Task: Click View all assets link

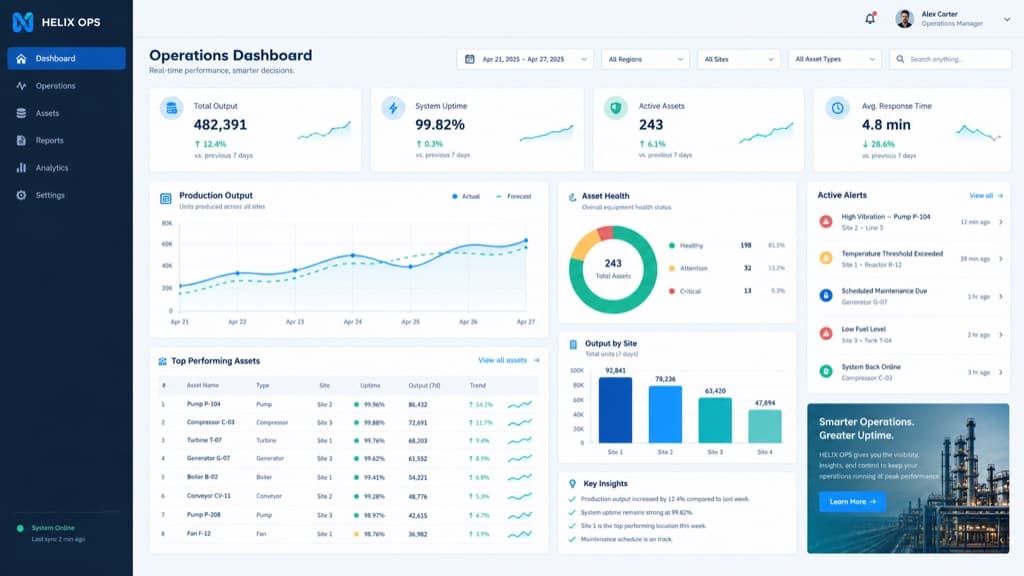Action: pyautogui.click(x=509, y=360)
